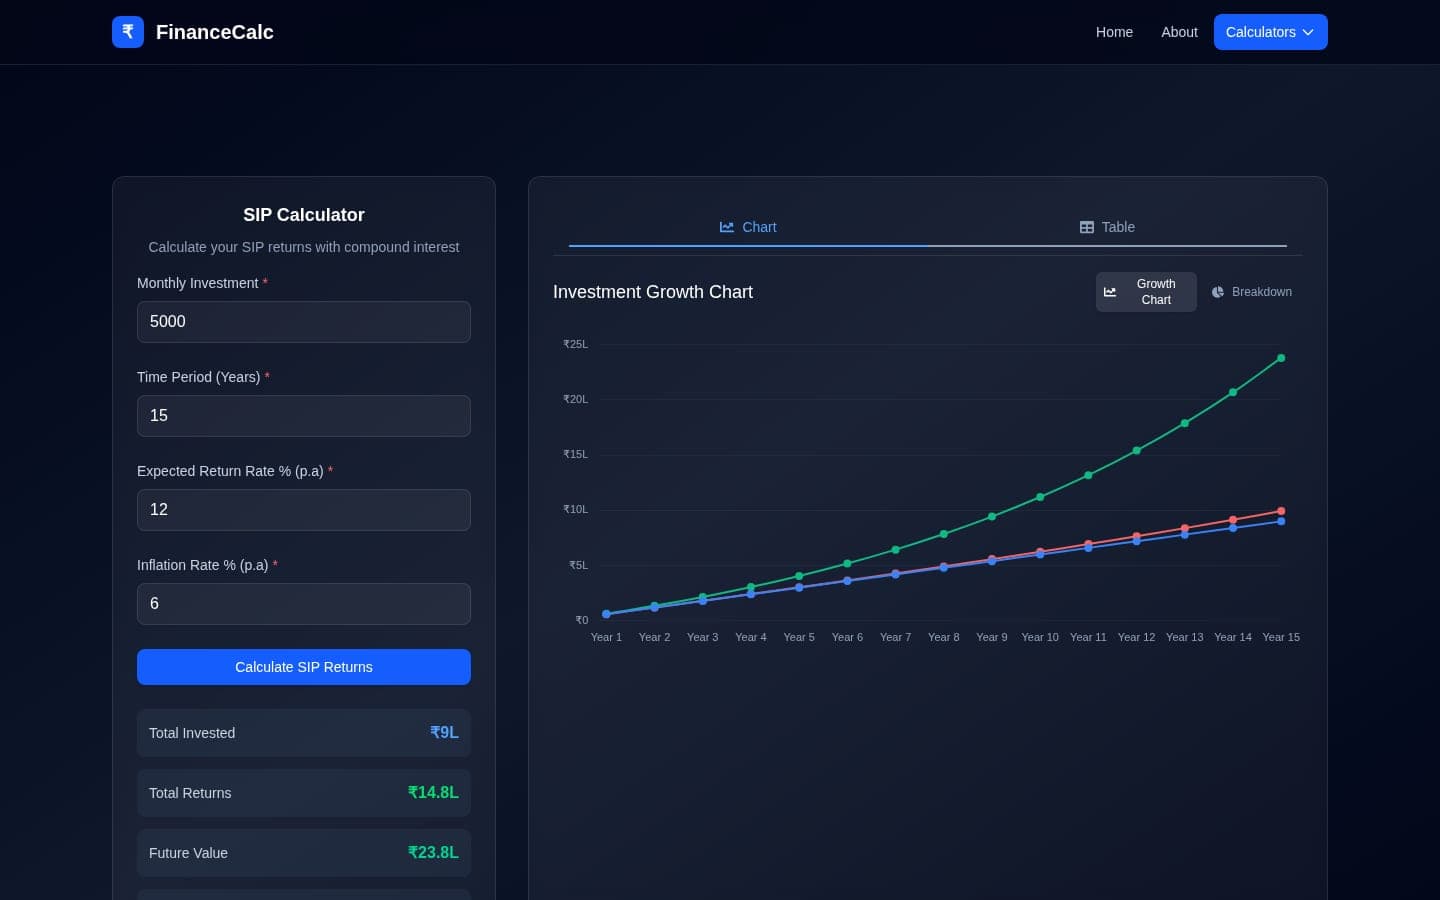Go to the Home page
The width and height of the screenshot is (1440, 900).
click(x=1114, y=32)
